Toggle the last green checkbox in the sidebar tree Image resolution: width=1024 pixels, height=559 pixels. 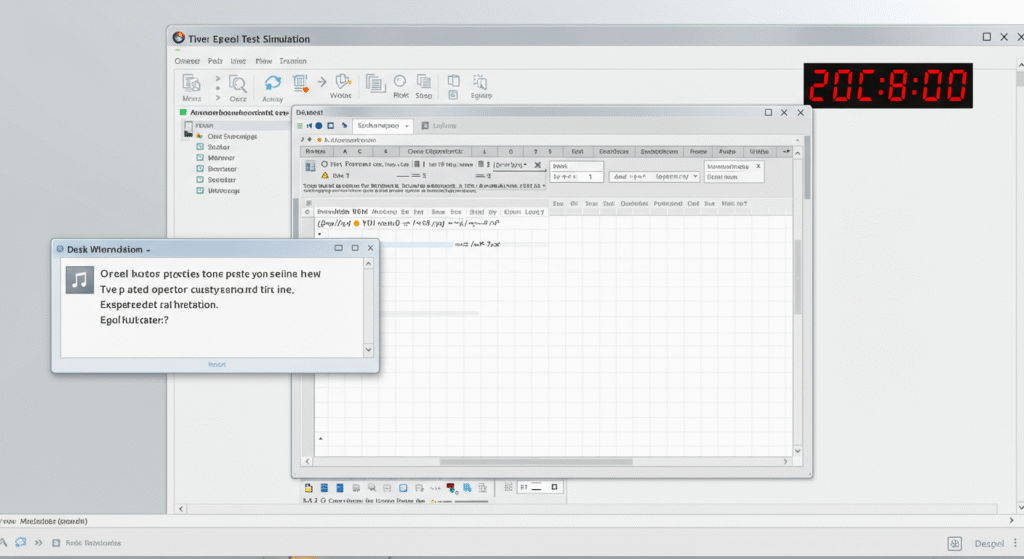[x=201, y=190]
